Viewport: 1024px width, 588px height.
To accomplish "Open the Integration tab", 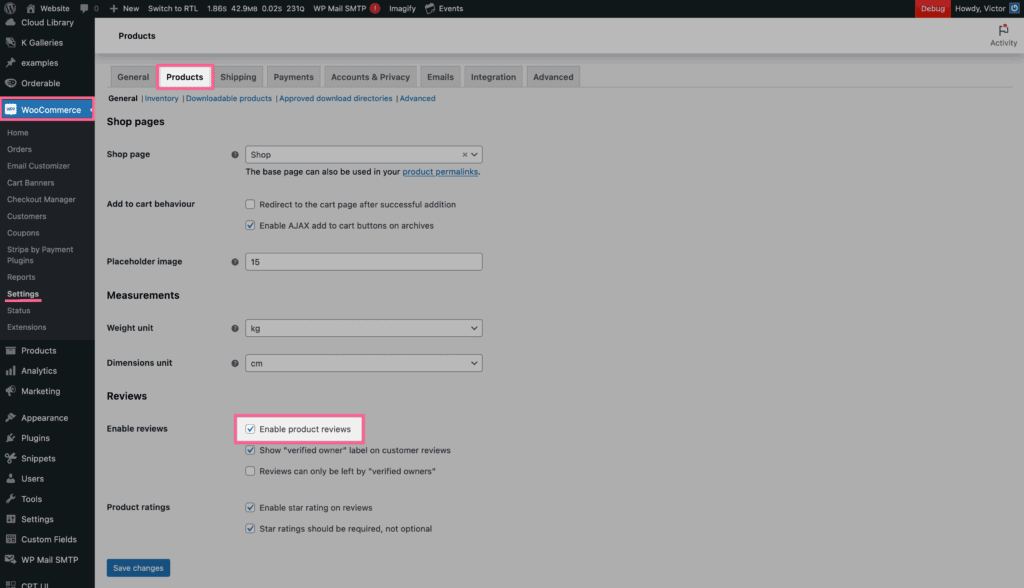I will 493,77.
